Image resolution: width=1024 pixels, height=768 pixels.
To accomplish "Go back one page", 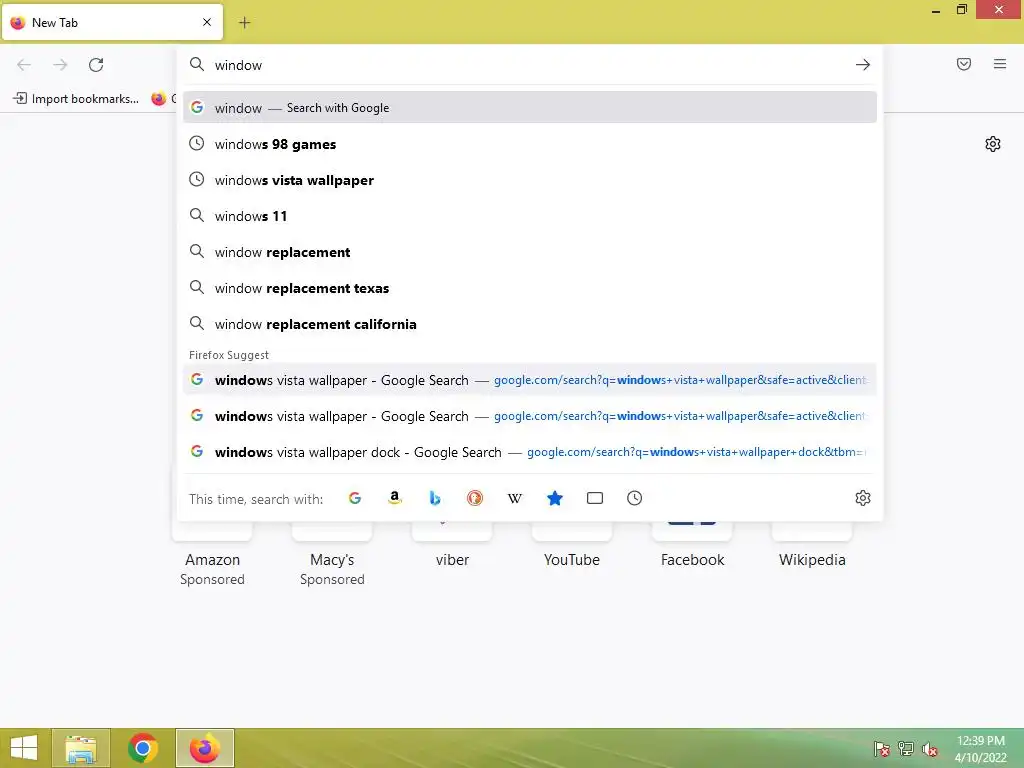I will pos(24,65).
